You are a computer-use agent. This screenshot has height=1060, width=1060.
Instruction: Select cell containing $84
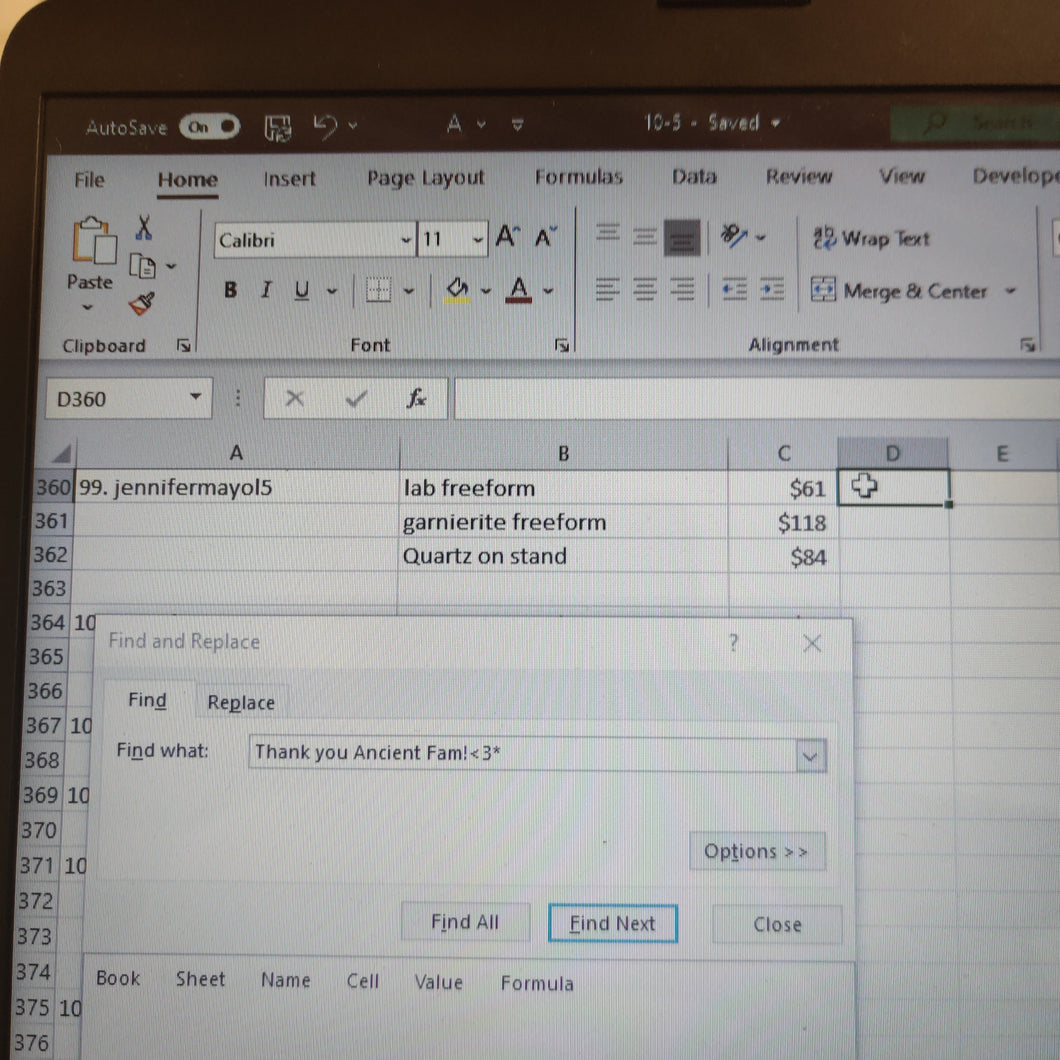[784, 556]
